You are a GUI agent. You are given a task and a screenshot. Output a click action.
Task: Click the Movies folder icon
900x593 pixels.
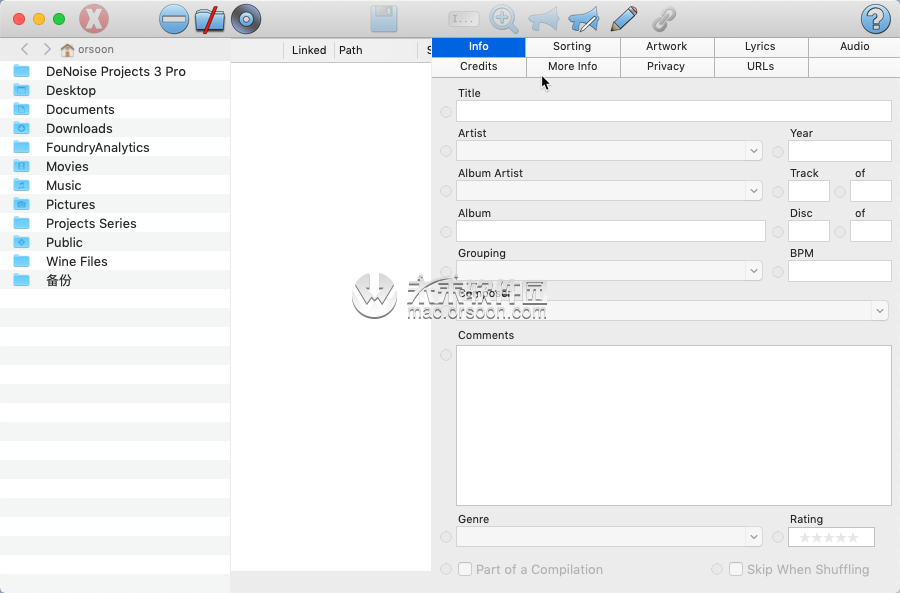[x=22, y=166]
